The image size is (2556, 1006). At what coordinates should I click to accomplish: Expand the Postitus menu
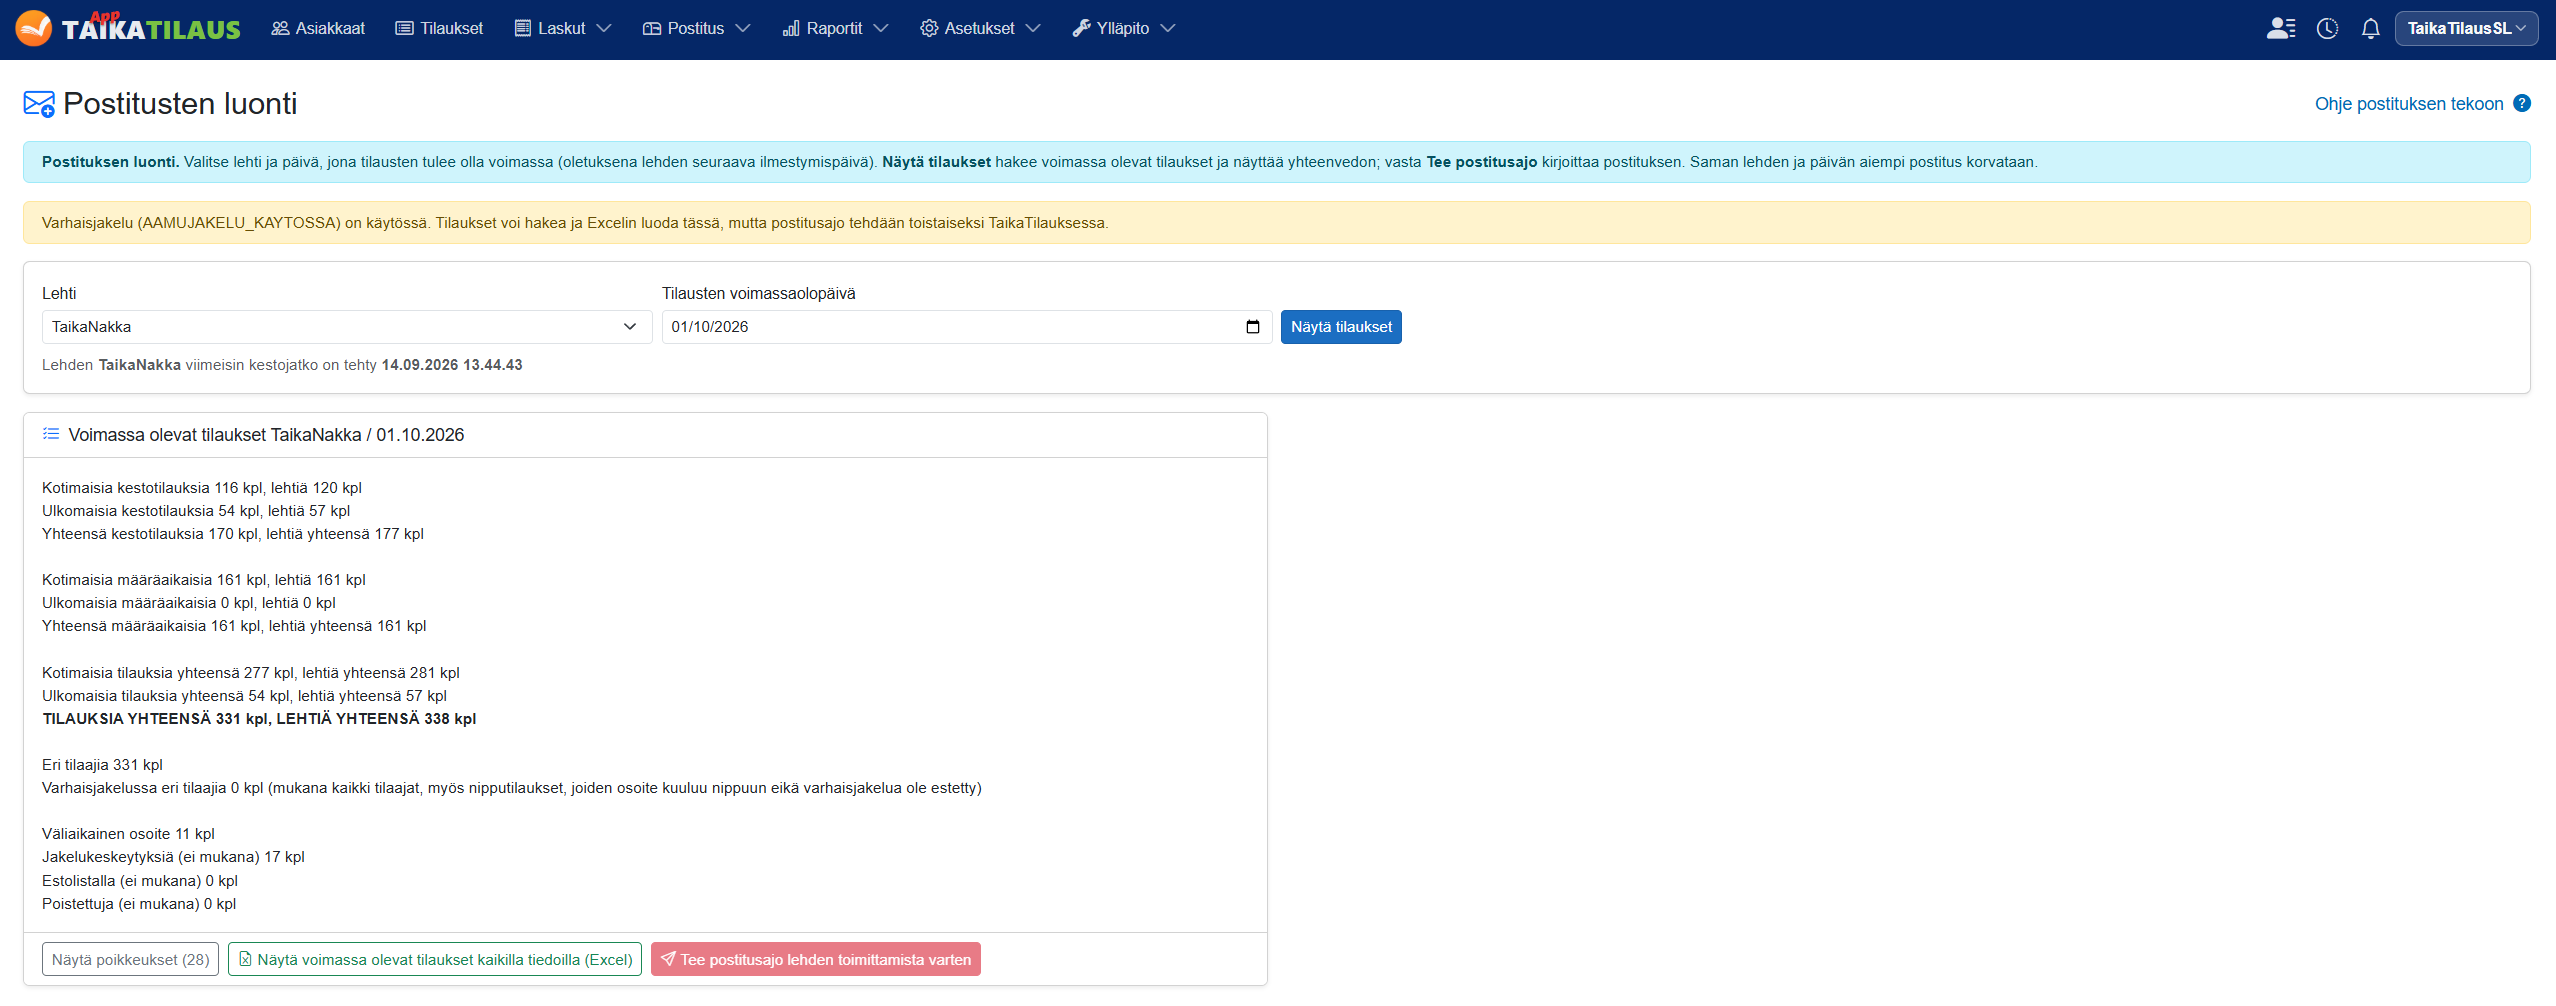(696, 28)
